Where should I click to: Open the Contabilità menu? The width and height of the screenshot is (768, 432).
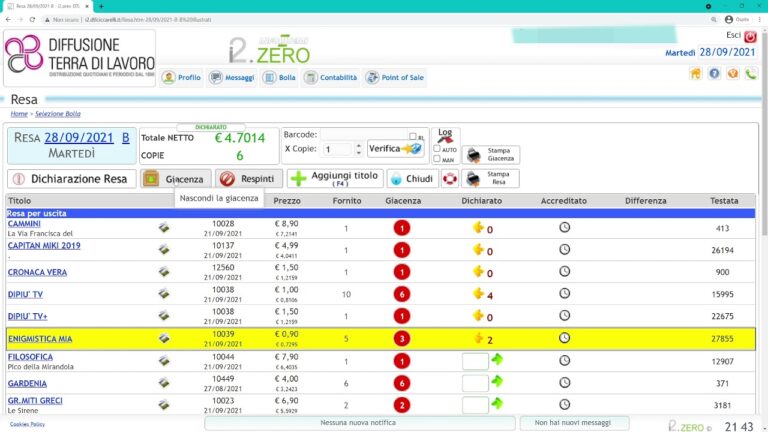coord(330,77)
